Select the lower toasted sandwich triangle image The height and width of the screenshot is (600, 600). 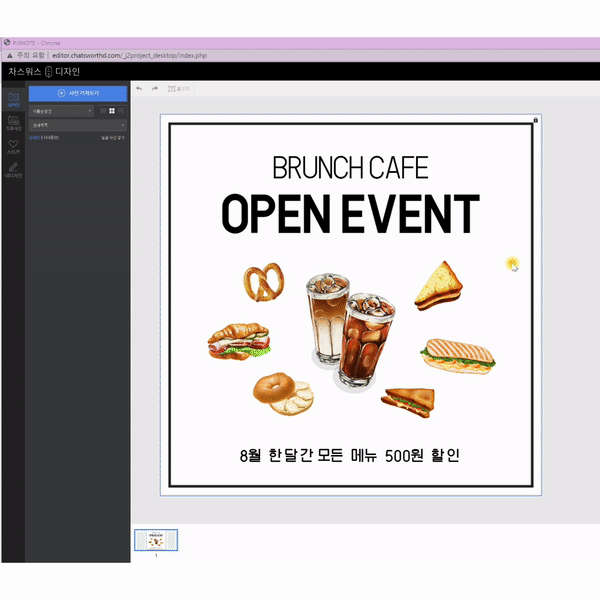click(x=408, y=403)
